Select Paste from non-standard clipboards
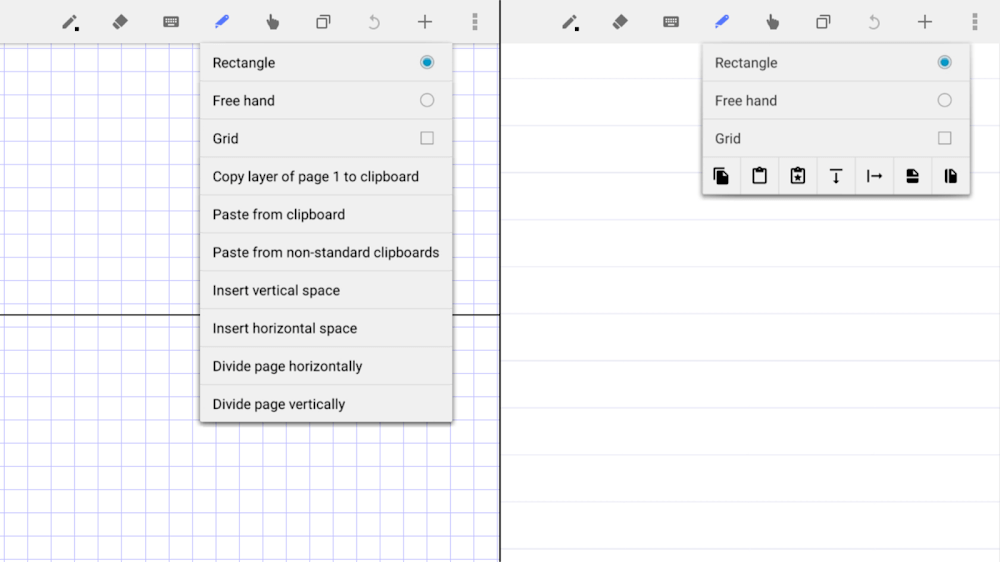Screen dimensions: 1000x562 326,252
